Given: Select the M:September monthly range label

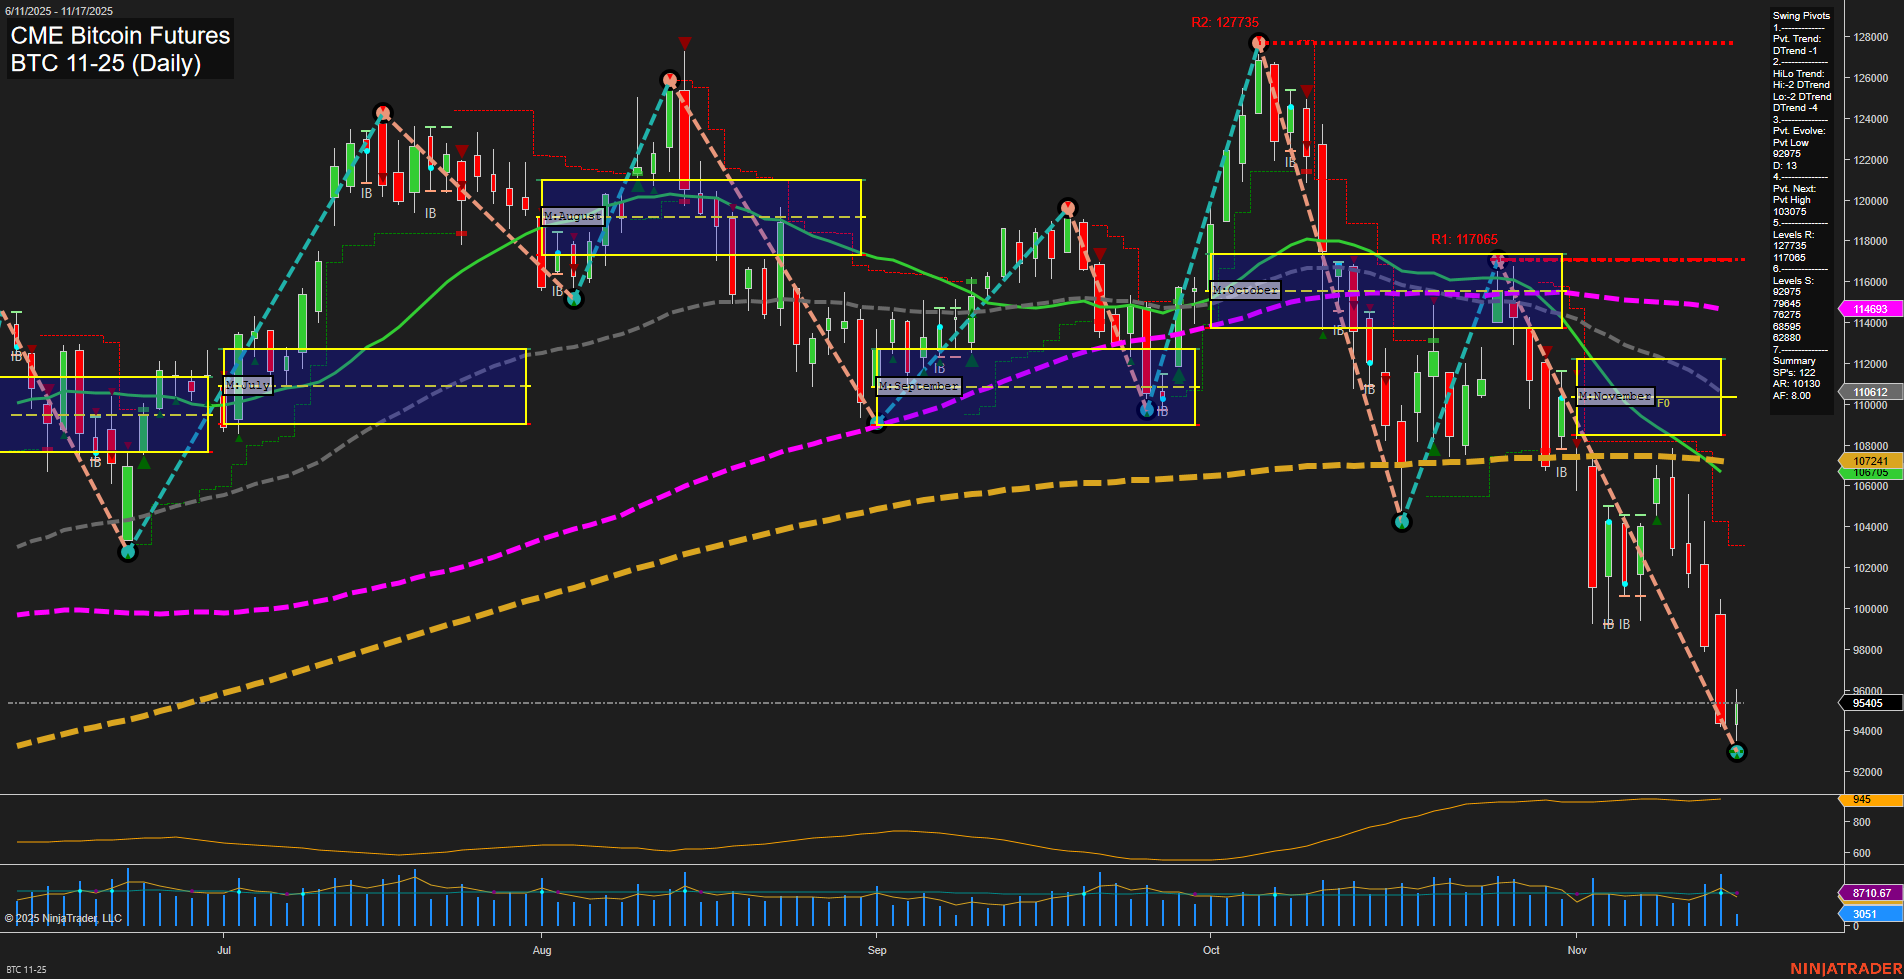Looking at the screenshot, I should coord(918,386).
